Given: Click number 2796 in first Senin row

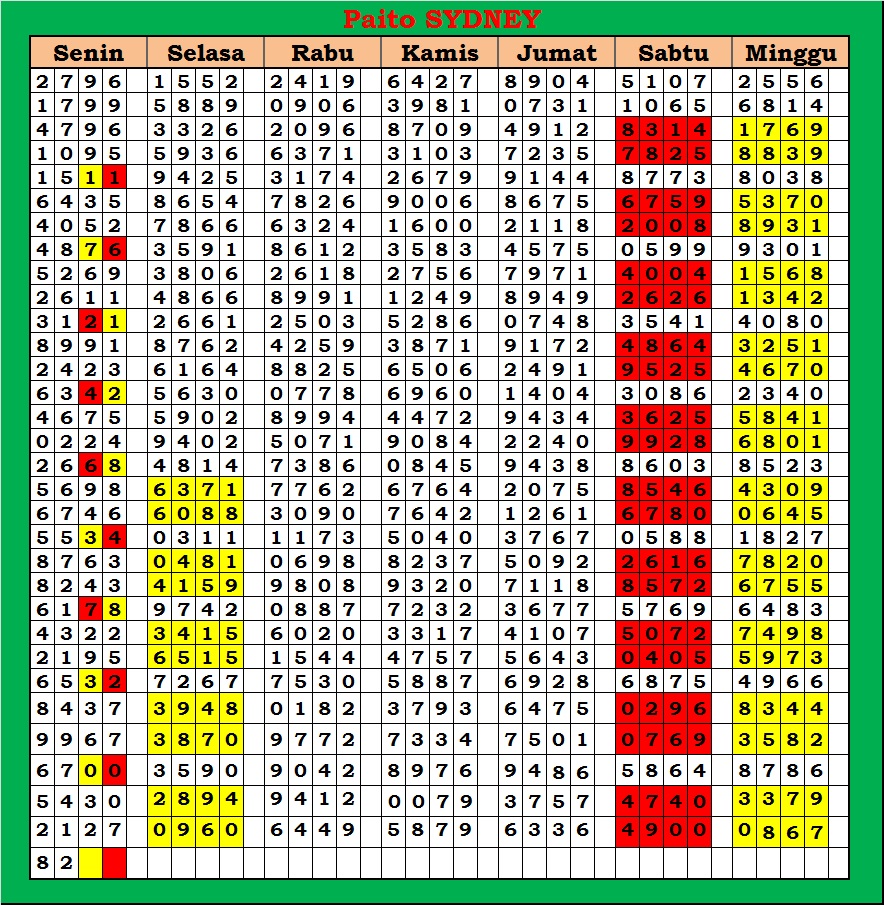Looking at the screenshot, I should [78, 82].
